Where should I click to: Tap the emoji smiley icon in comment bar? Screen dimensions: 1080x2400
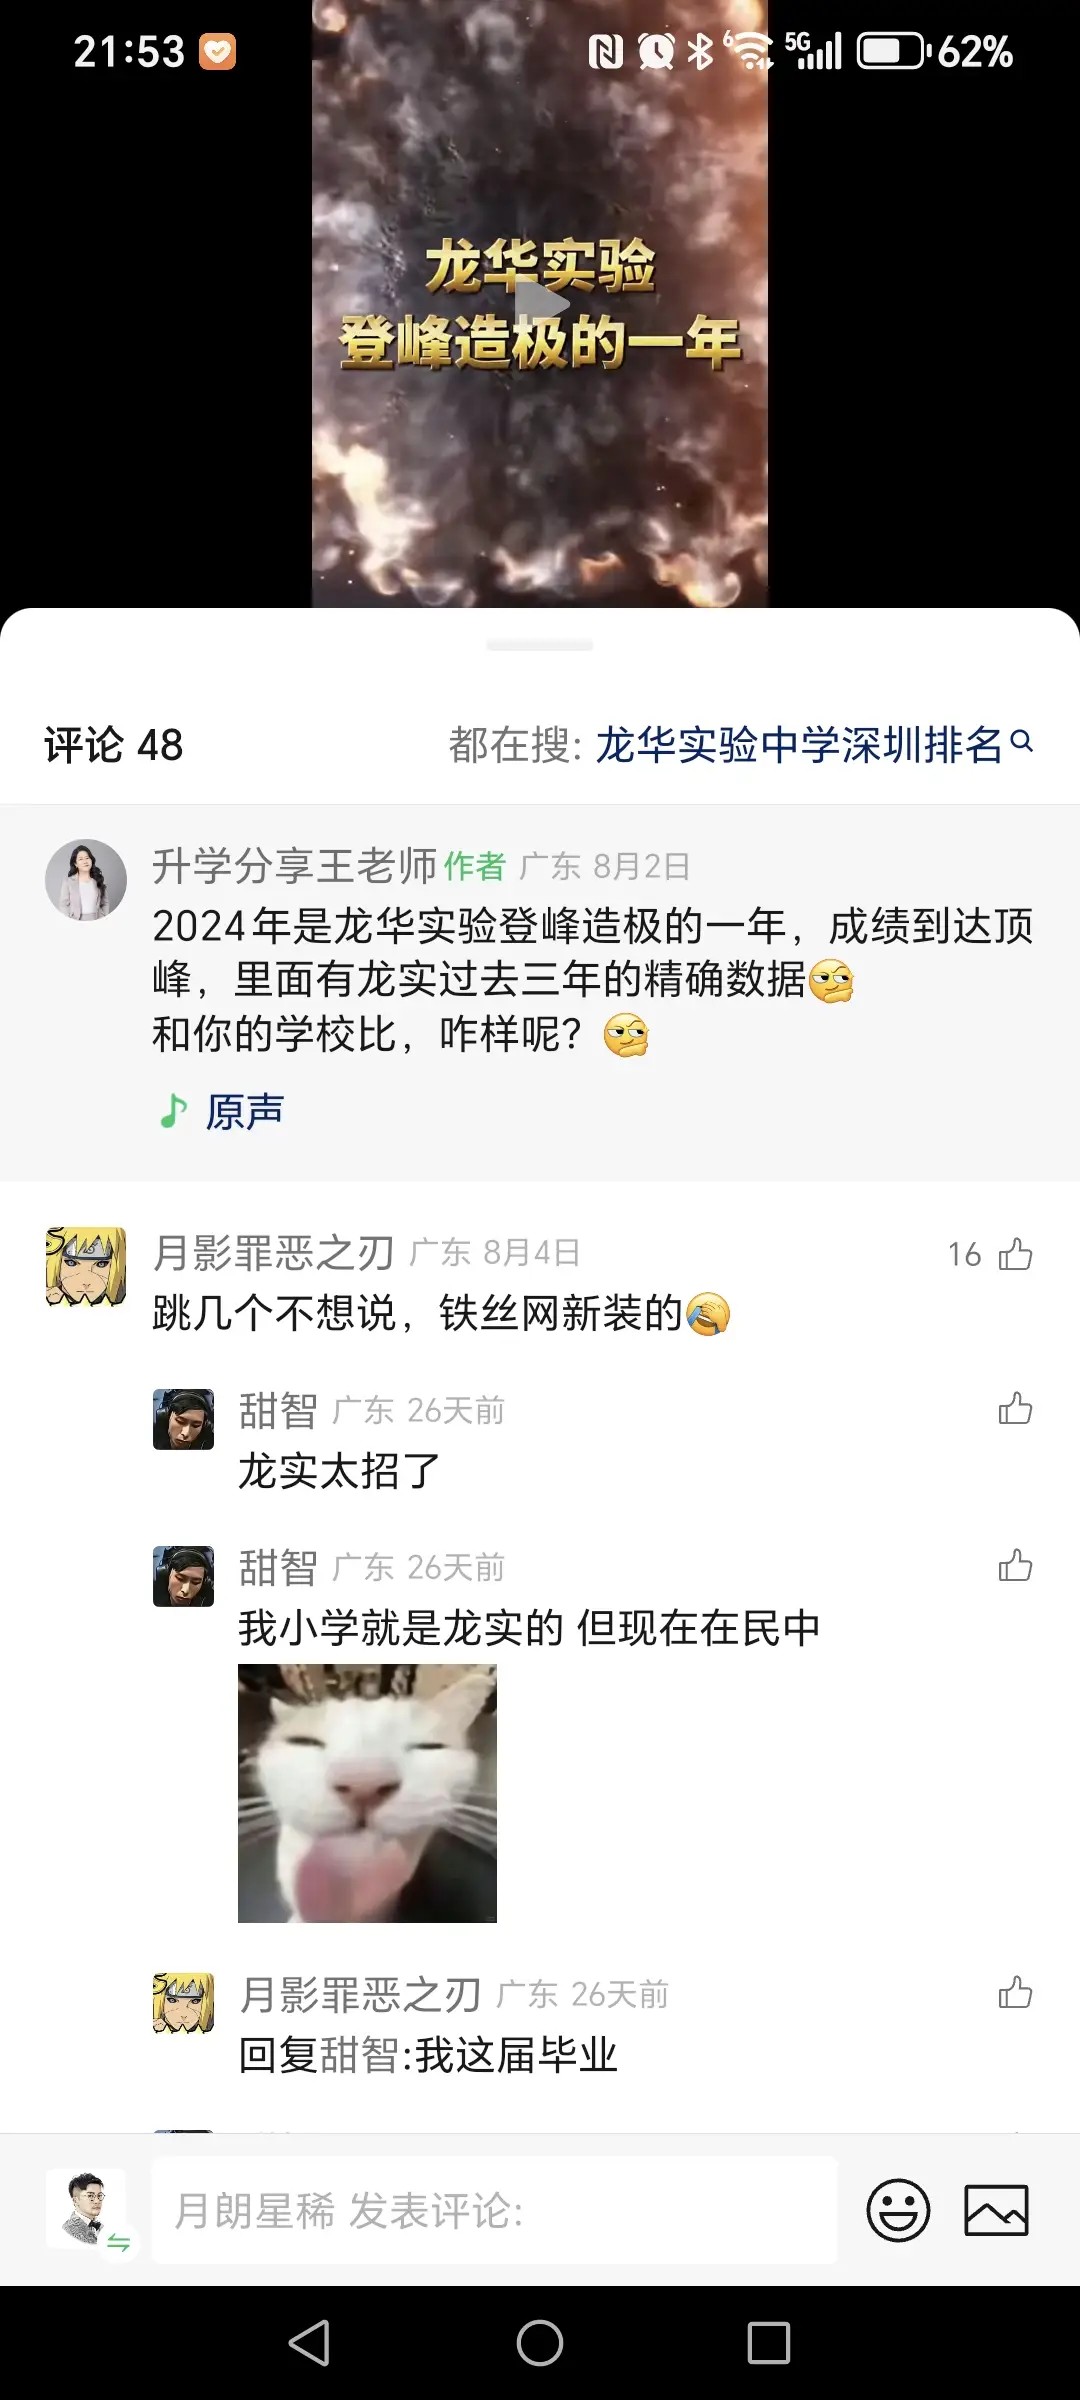pyautogui.click(x=897, y=2210)
